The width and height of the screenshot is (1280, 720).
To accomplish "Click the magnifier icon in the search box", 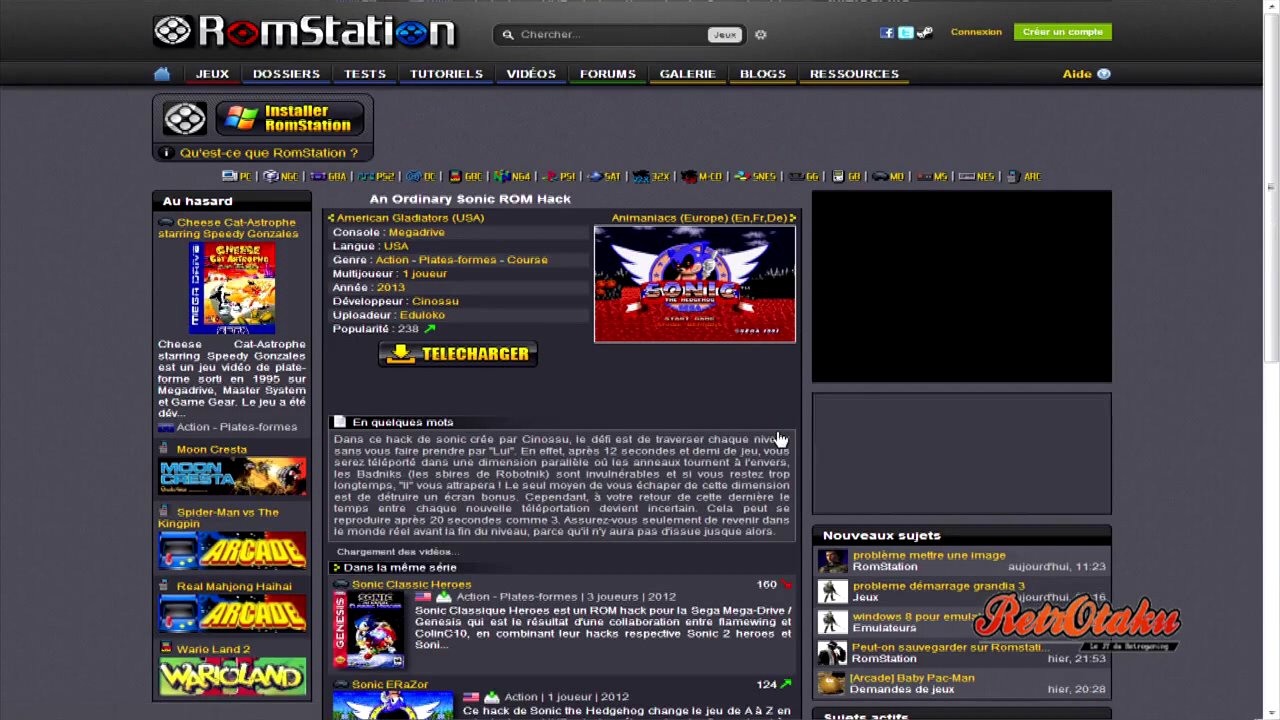I will 508,35.
